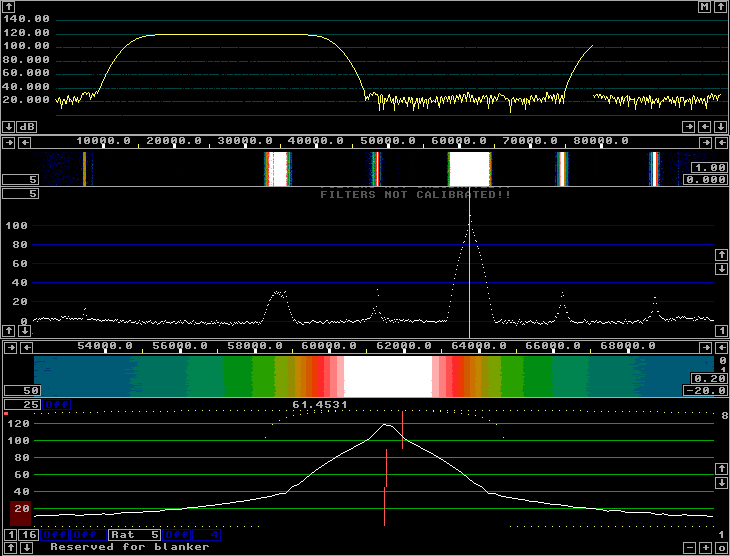Click the green frequency cursor line near 64000.0
This screenshot has width=730, height=556.
coord(469,263)
